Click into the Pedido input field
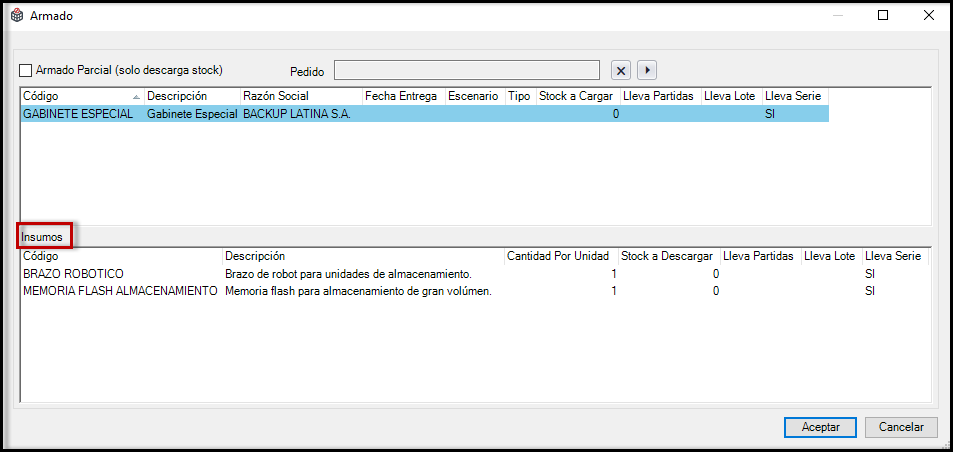The image size is (953, 452). click(467, 70)
